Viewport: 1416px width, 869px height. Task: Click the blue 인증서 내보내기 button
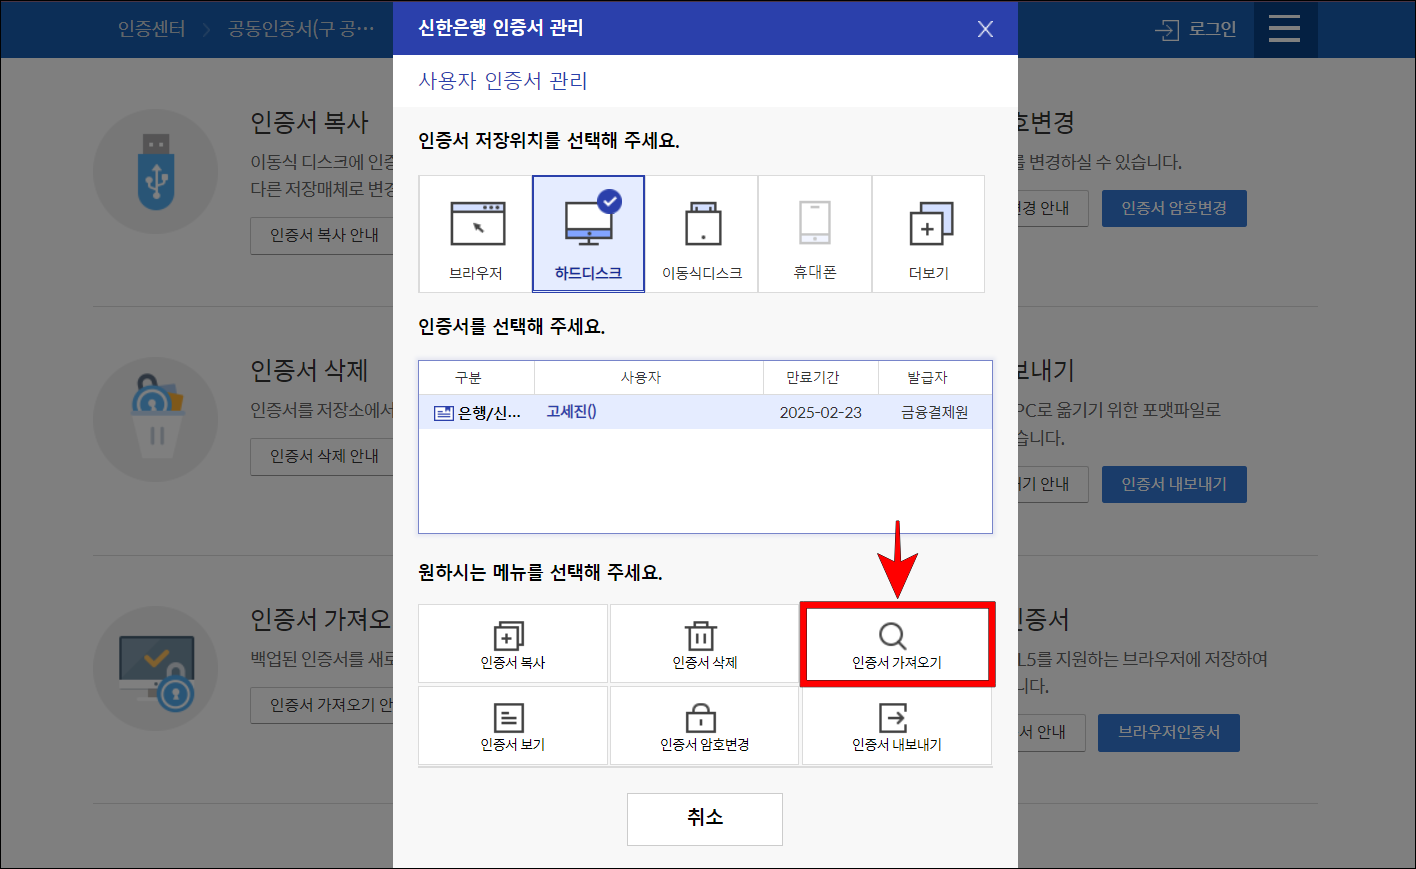[1174, 483]
